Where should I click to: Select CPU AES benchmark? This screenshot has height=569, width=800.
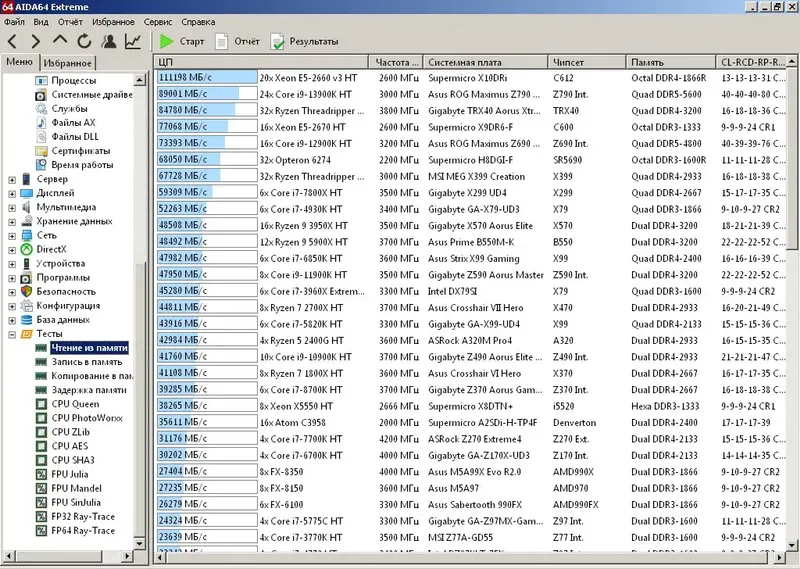pyautogui.click(x=70, y=446)
